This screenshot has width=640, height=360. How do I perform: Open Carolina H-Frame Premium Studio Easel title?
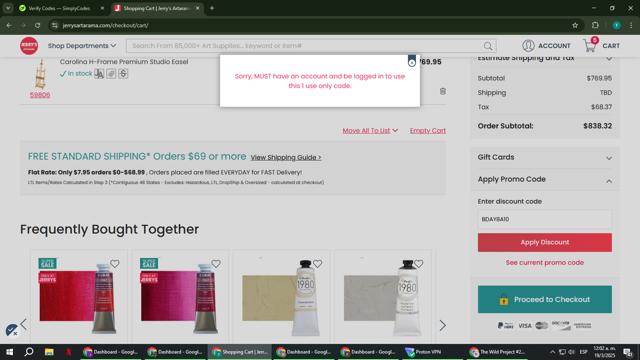(124, 62)
